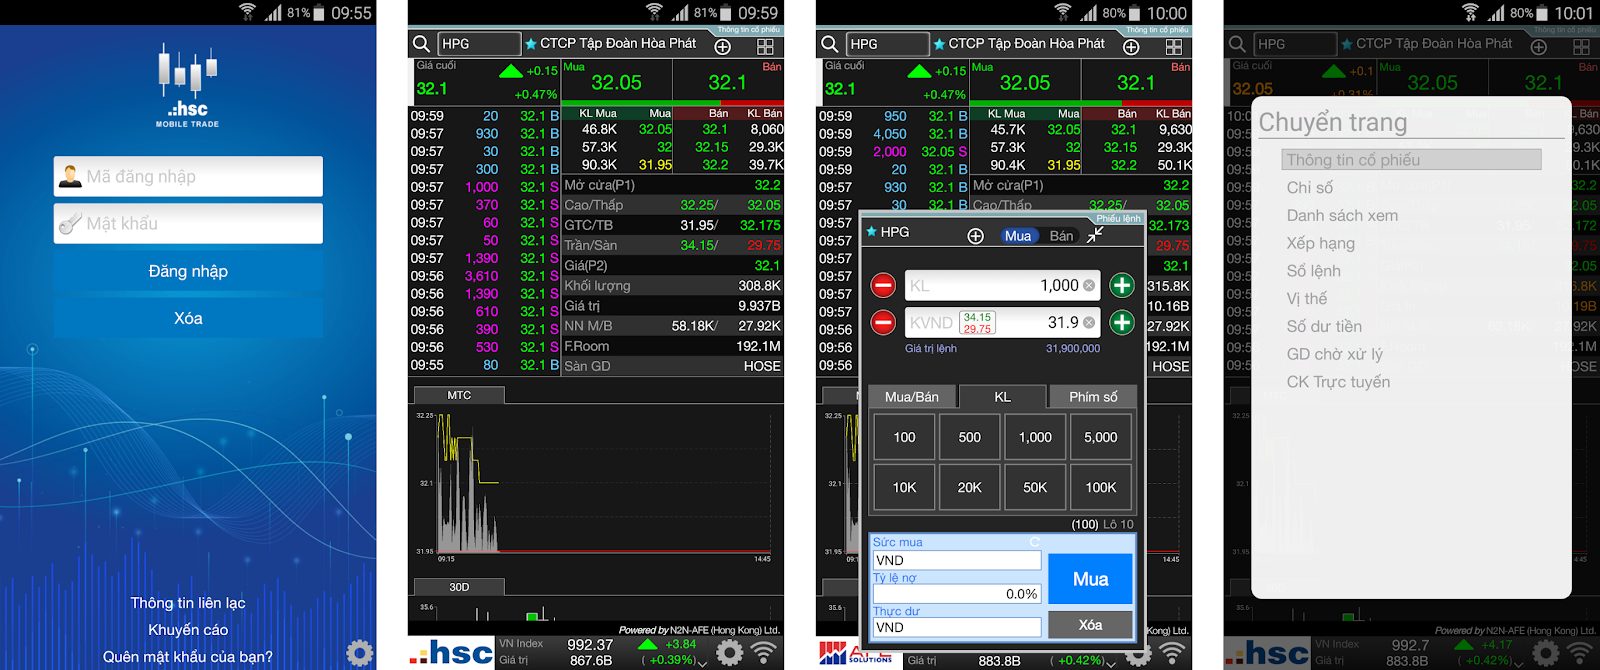The image size is (1600, 670).
Task: Focus the Mã đăng nhập field
Action: tap(188, 176)
